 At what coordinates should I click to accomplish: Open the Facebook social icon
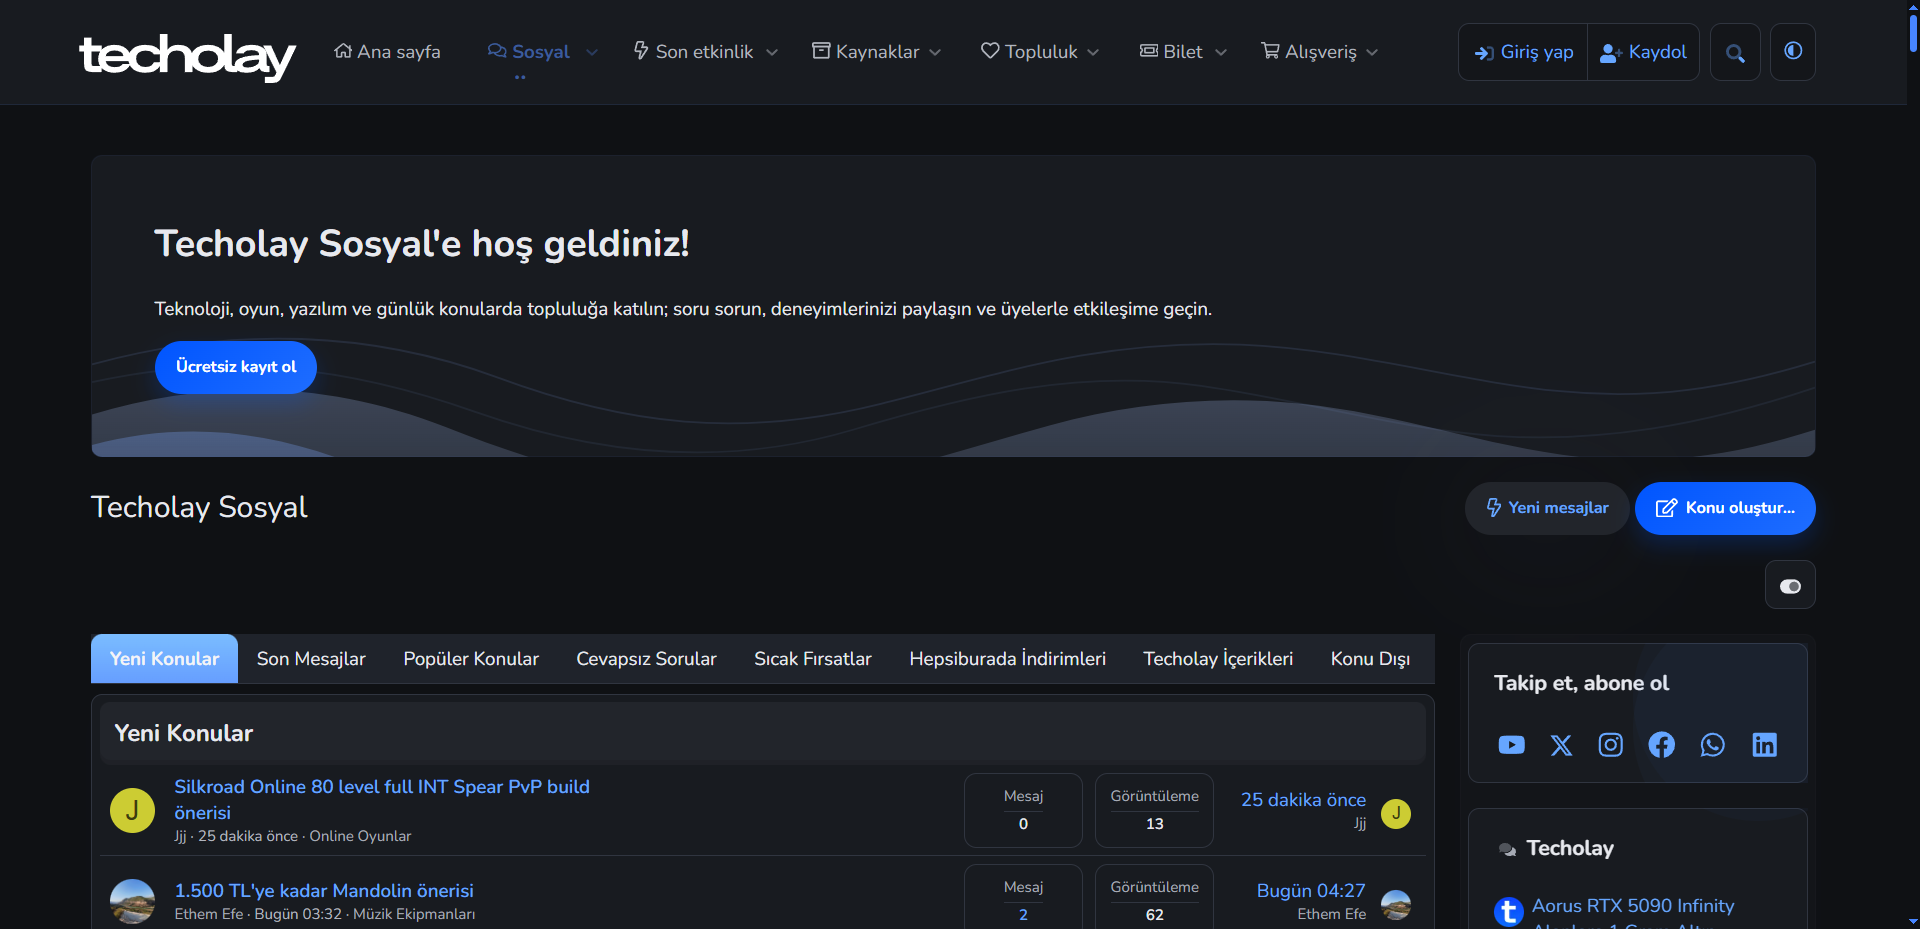click(x=1662, y=745)
